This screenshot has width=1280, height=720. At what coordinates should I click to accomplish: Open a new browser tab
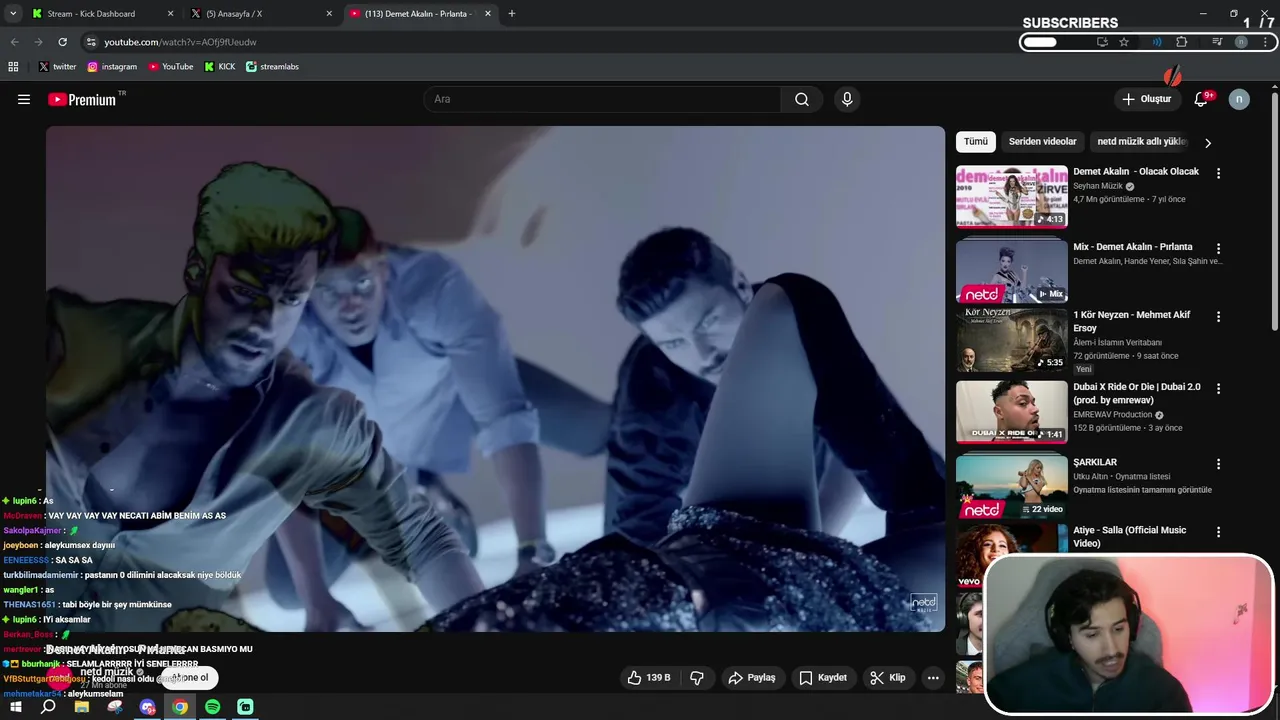click(512, 14)
